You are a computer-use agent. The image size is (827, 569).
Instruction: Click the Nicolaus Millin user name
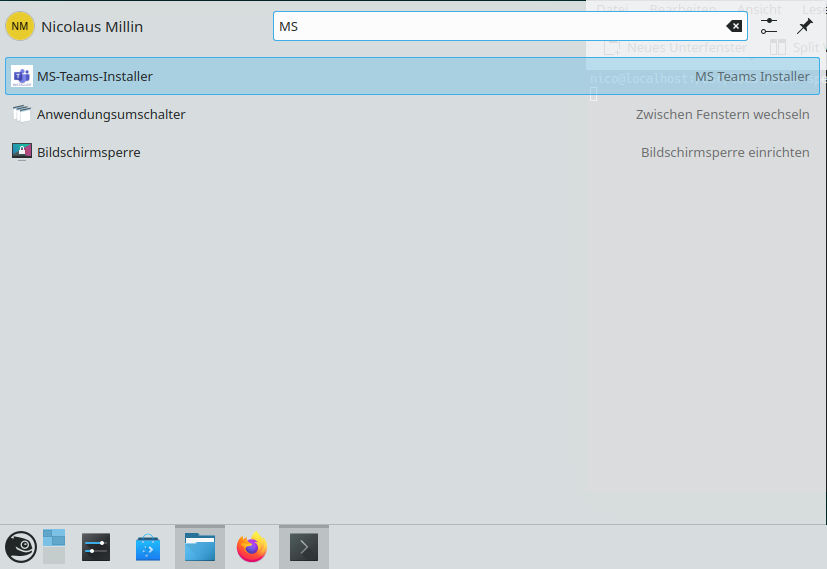point(92,27)
